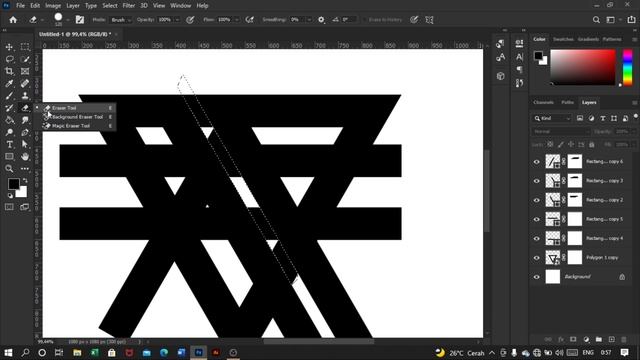The height and width of the screenshot is (360, 640).
Task: Toggle pressure for opacity button
Action: tap(190, 20)
